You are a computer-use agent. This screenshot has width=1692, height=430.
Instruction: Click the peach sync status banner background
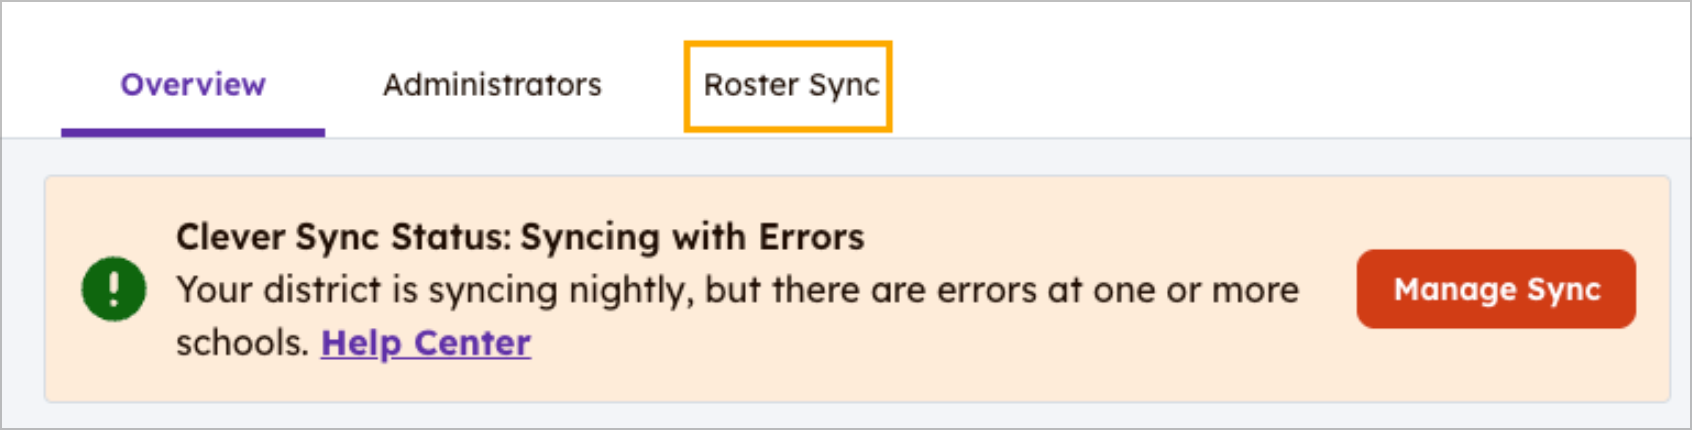click(900, 375)
